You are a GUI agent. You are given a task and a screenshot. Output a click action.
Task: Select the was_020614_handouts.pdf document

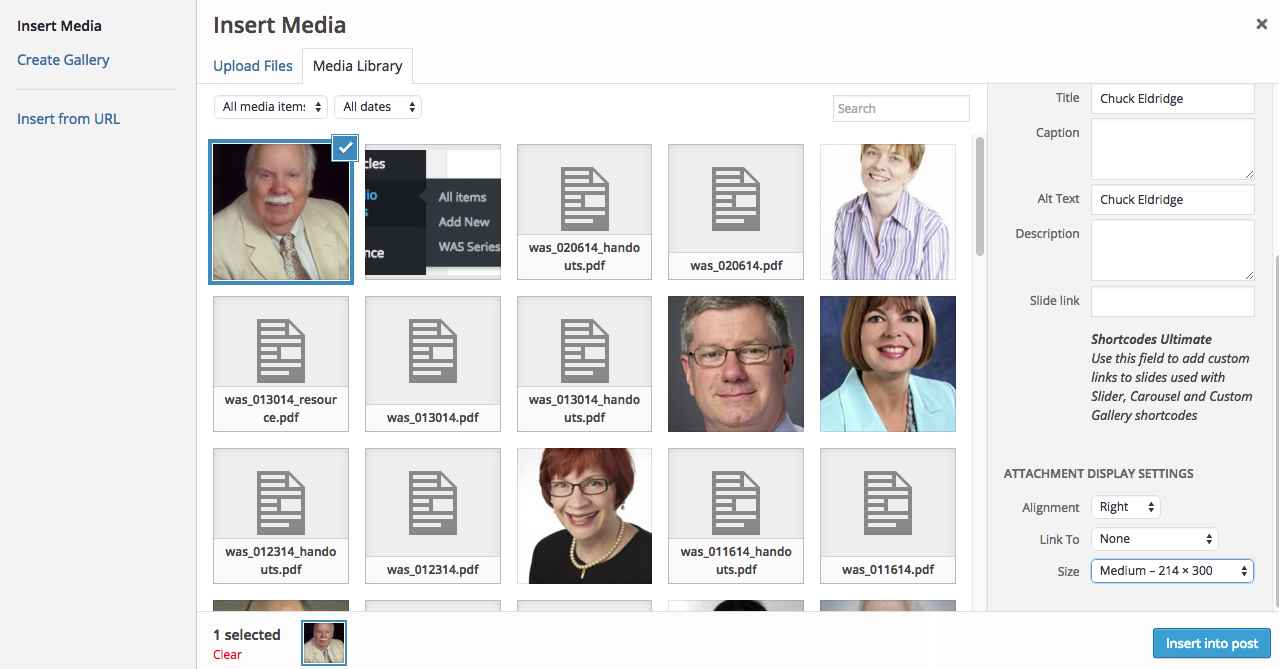coord(584,212)
